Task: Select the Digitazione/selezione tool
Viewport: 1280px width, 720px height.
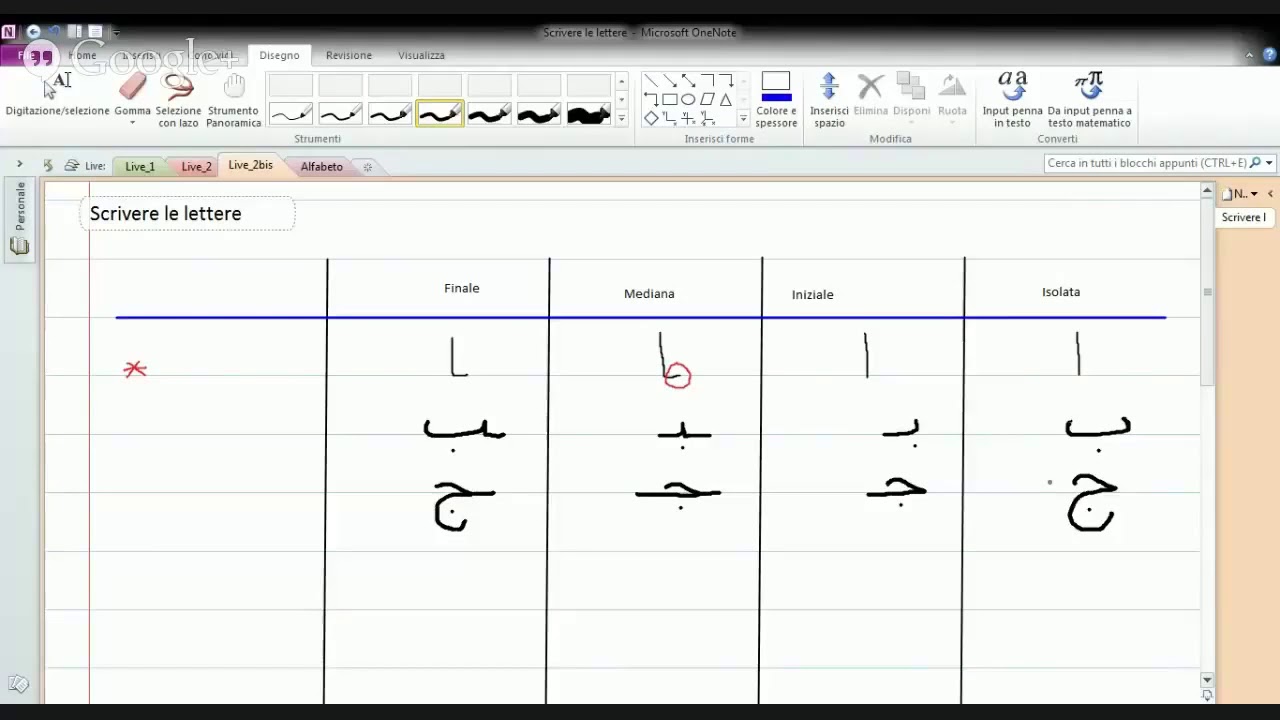Action: 58,95
